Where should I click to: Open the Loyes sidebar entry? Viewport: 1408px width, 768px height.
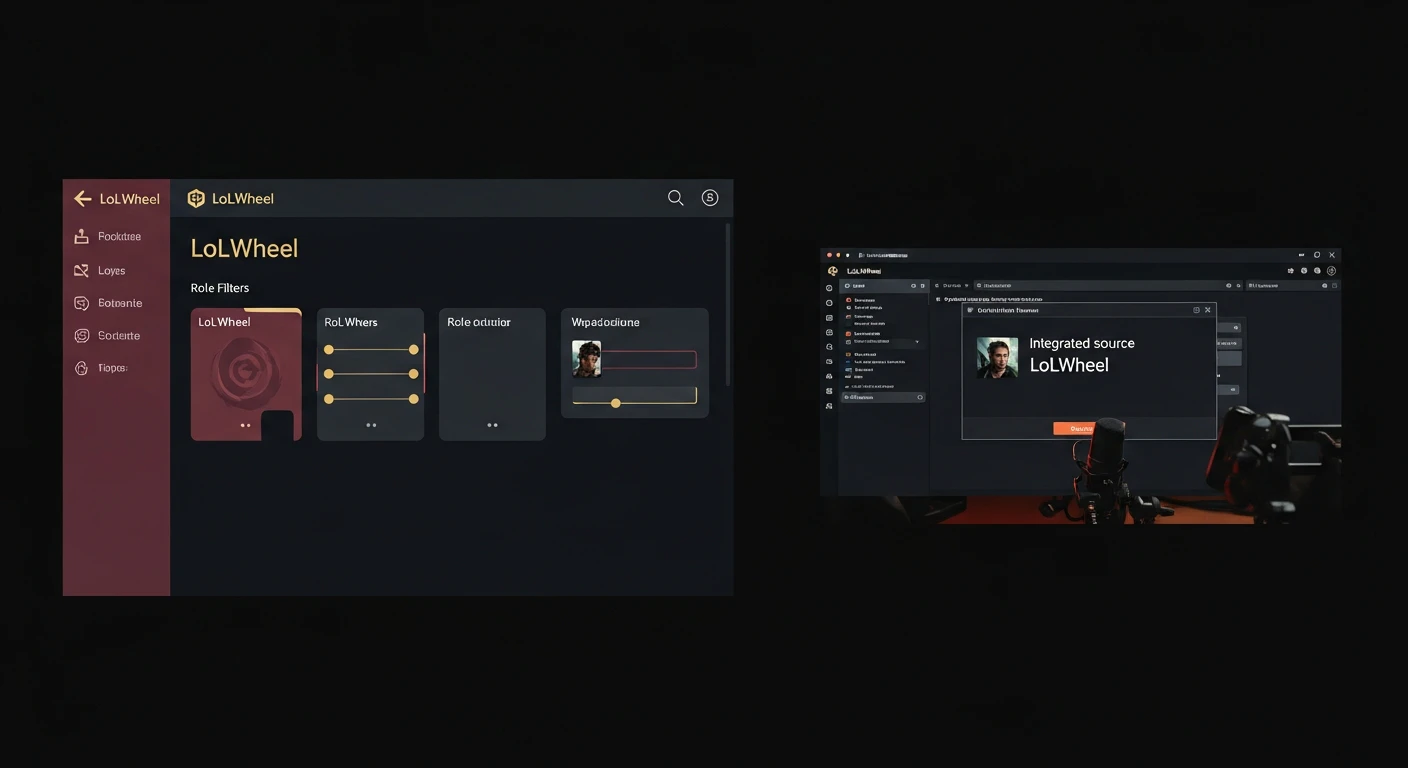111,271
